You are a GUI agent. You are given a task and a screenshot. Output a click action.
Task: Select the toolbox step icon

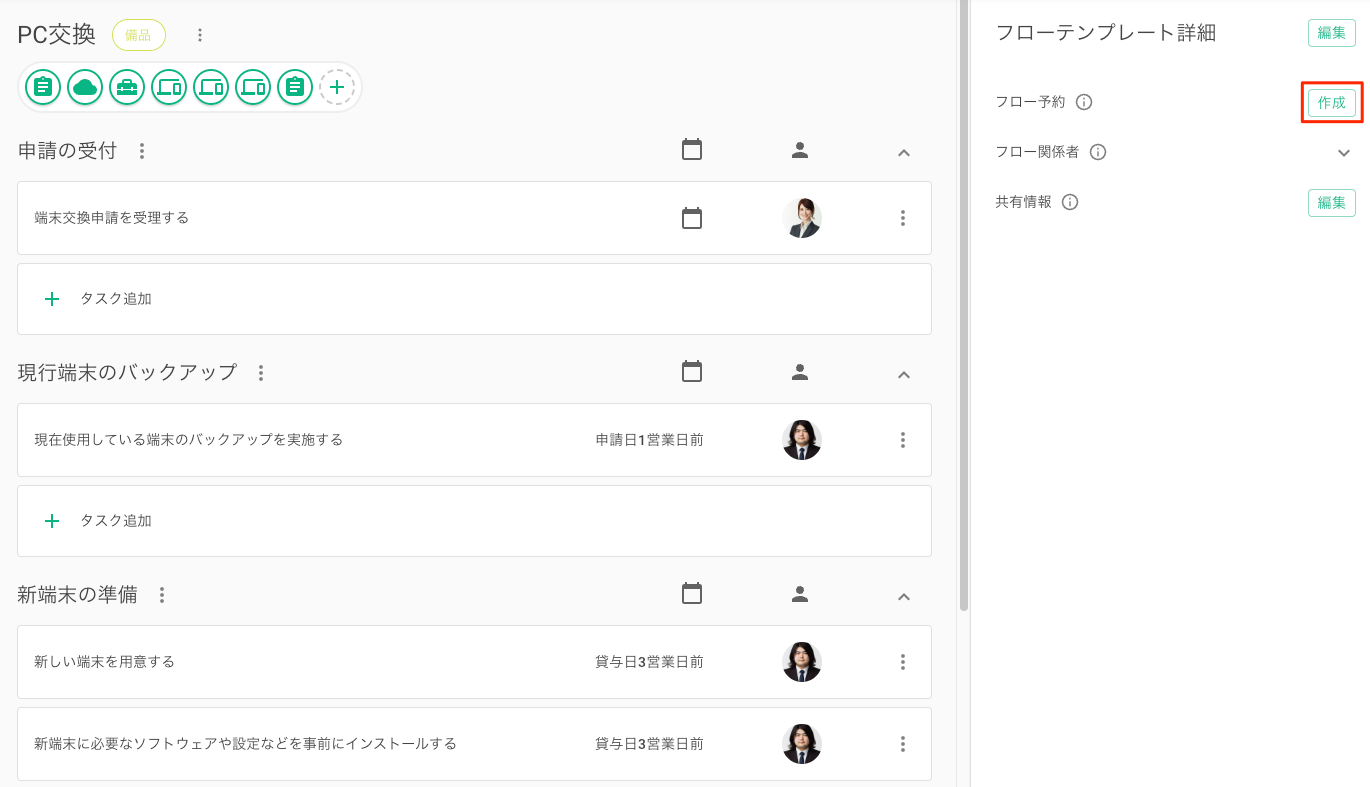pos(127,87)
